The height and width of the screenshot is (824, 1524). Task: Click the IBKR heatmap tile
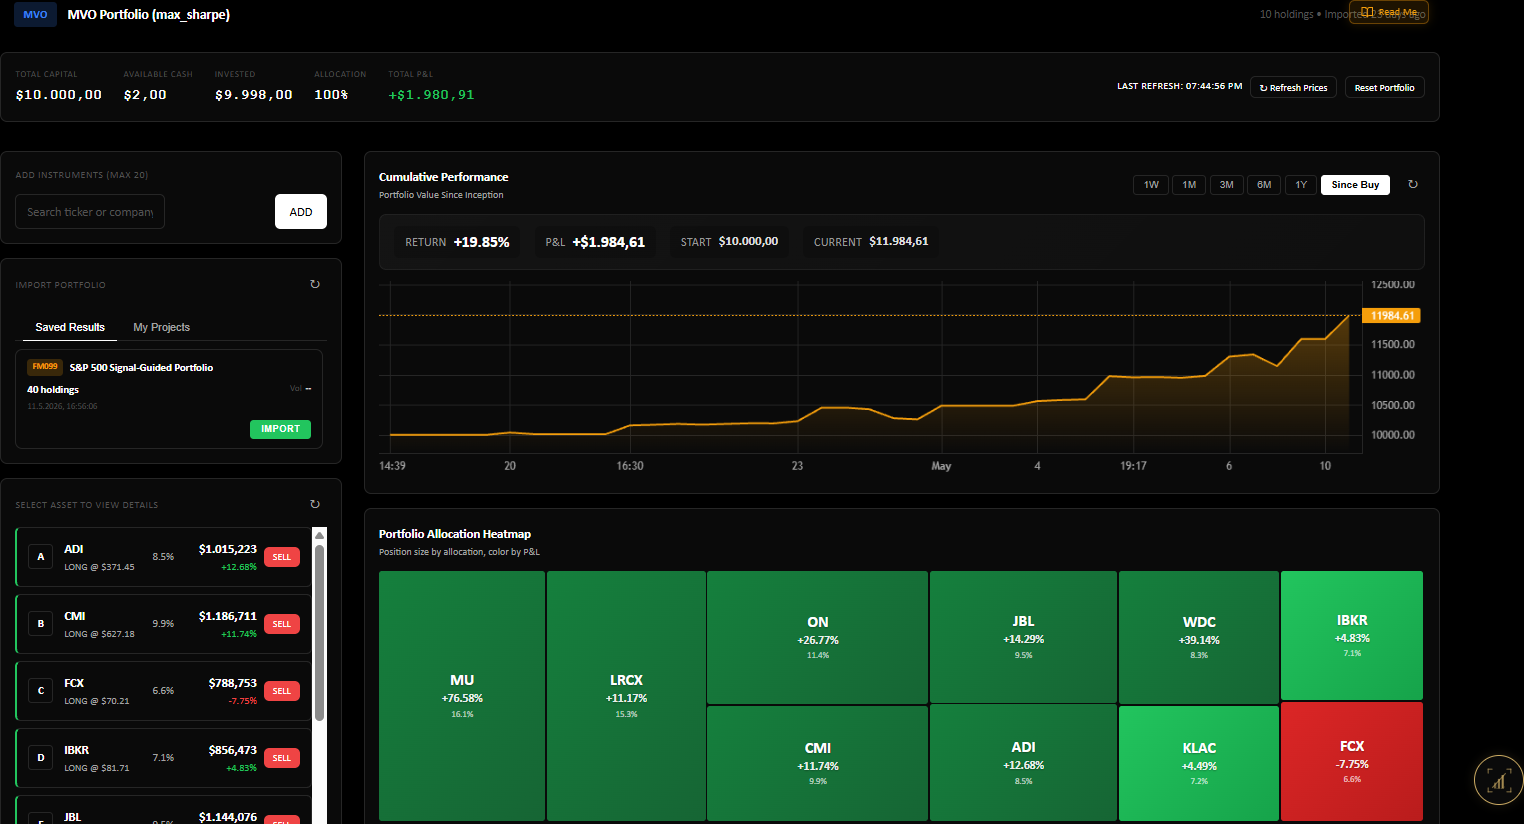tap(1352, 635)
